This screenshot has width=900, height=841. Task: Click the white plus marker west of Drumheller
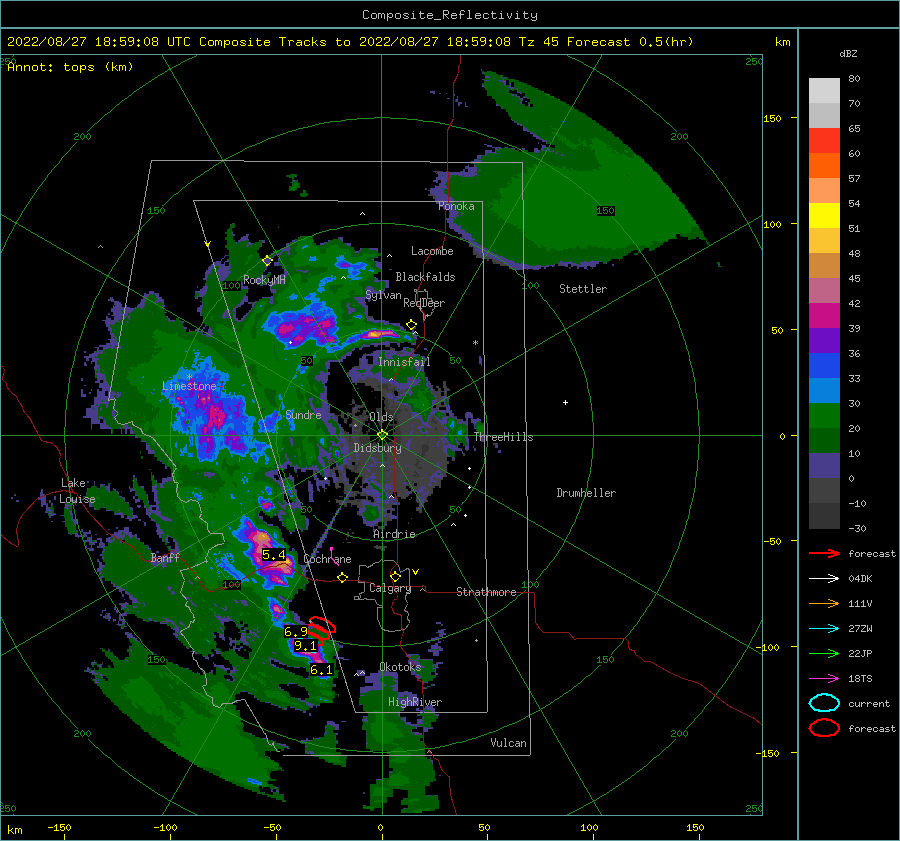(x=565, y=402)
